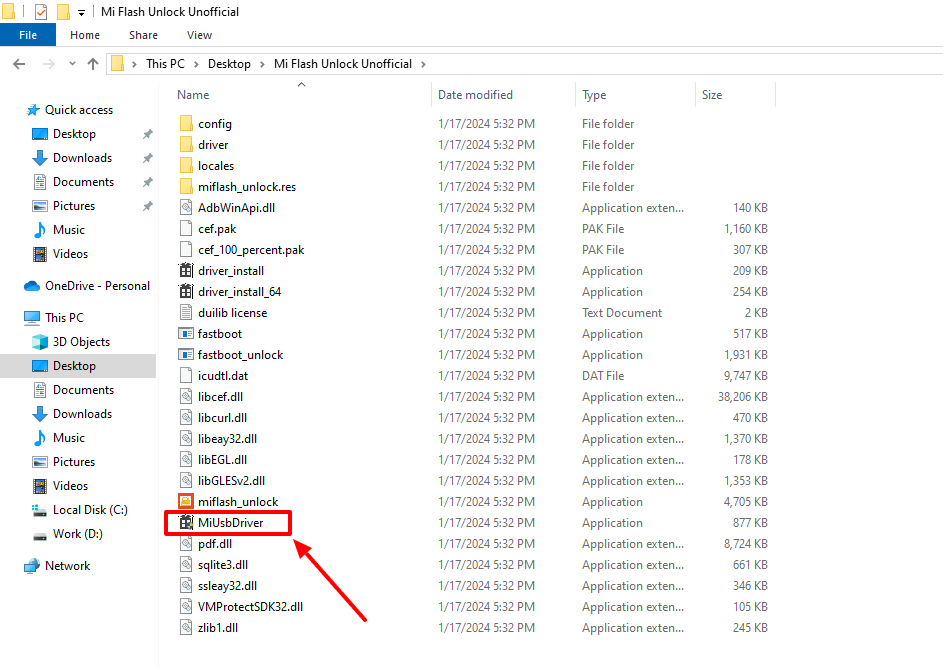Select the ssleay32.dll file name
This screenshot has height=668, width=943.
227,586
